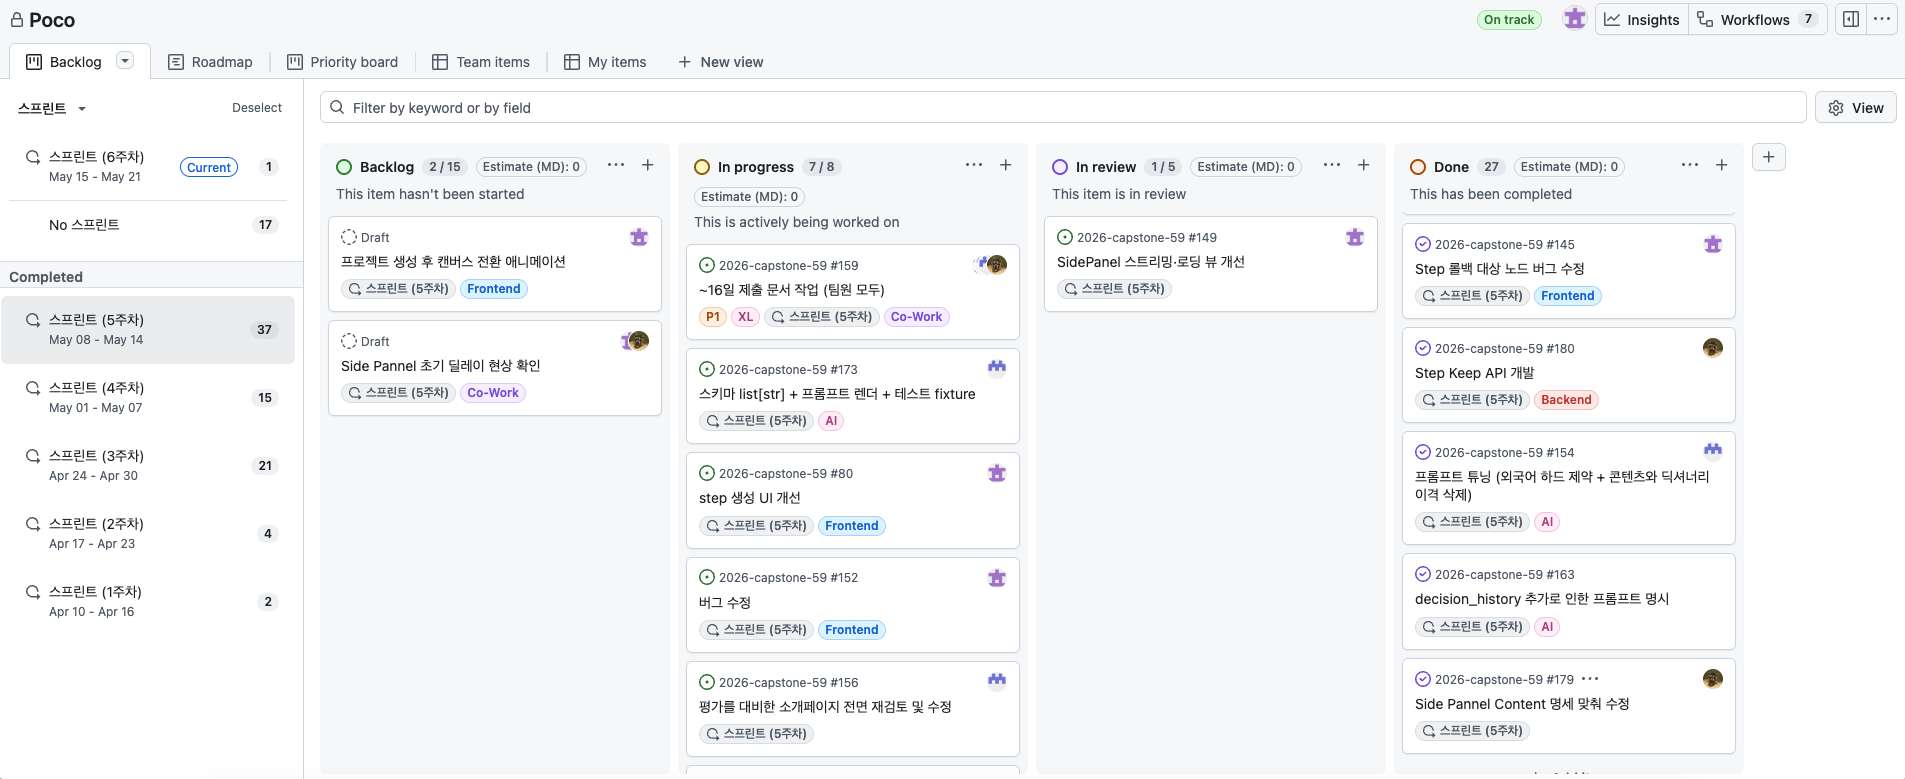Select 스프린트 (6주차) Current sprint
This screenshot has width=1905, height=779.
coord(150,167)
